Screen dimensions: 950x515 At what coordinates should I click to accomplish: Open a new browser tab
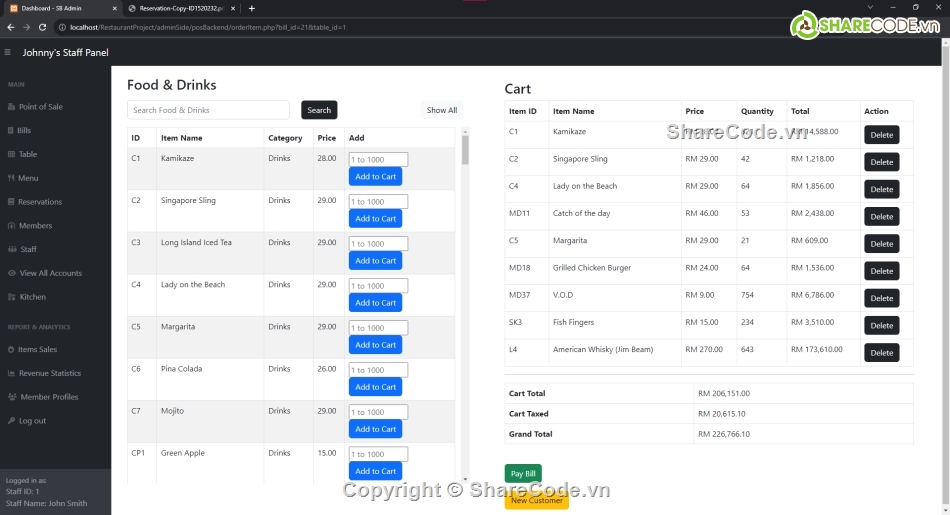[x=252, y=8]
